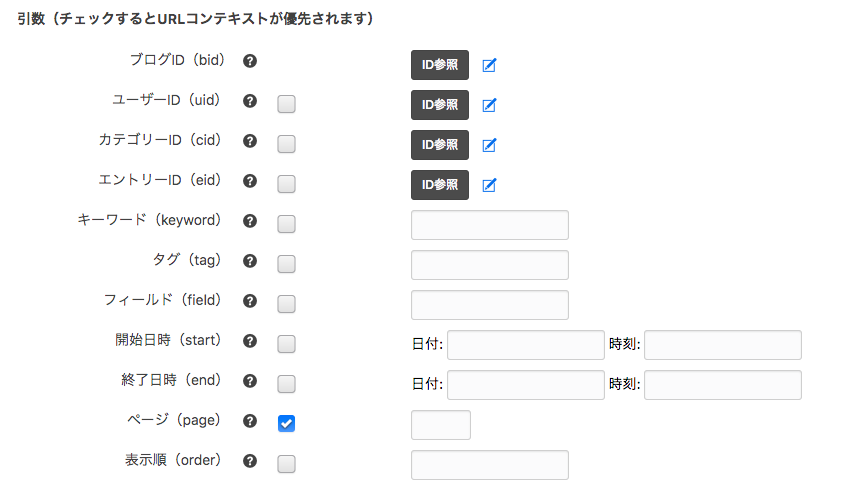Click the 終了日時 時刻 time field
This screenshot has height=502, width=856.
point(723,385)
